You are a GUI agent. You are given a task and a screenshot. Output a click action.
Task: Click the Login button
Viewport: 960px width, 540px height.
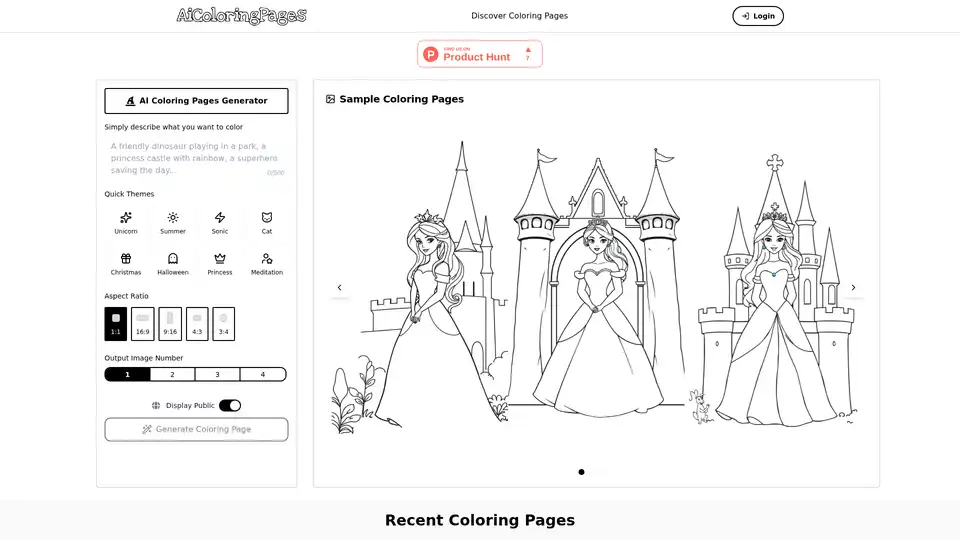[x=758, y=16]
